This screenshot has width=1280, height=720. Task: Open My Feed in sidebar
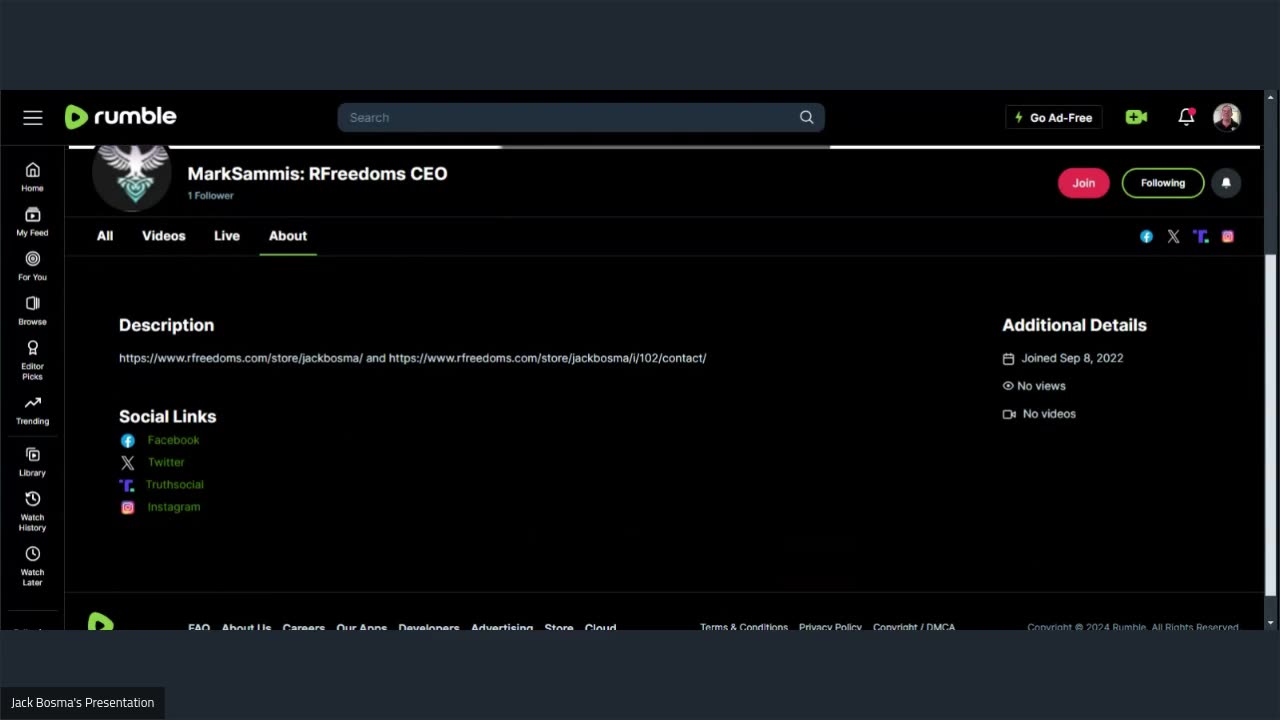pyautogui.click(x=32, y=222)
